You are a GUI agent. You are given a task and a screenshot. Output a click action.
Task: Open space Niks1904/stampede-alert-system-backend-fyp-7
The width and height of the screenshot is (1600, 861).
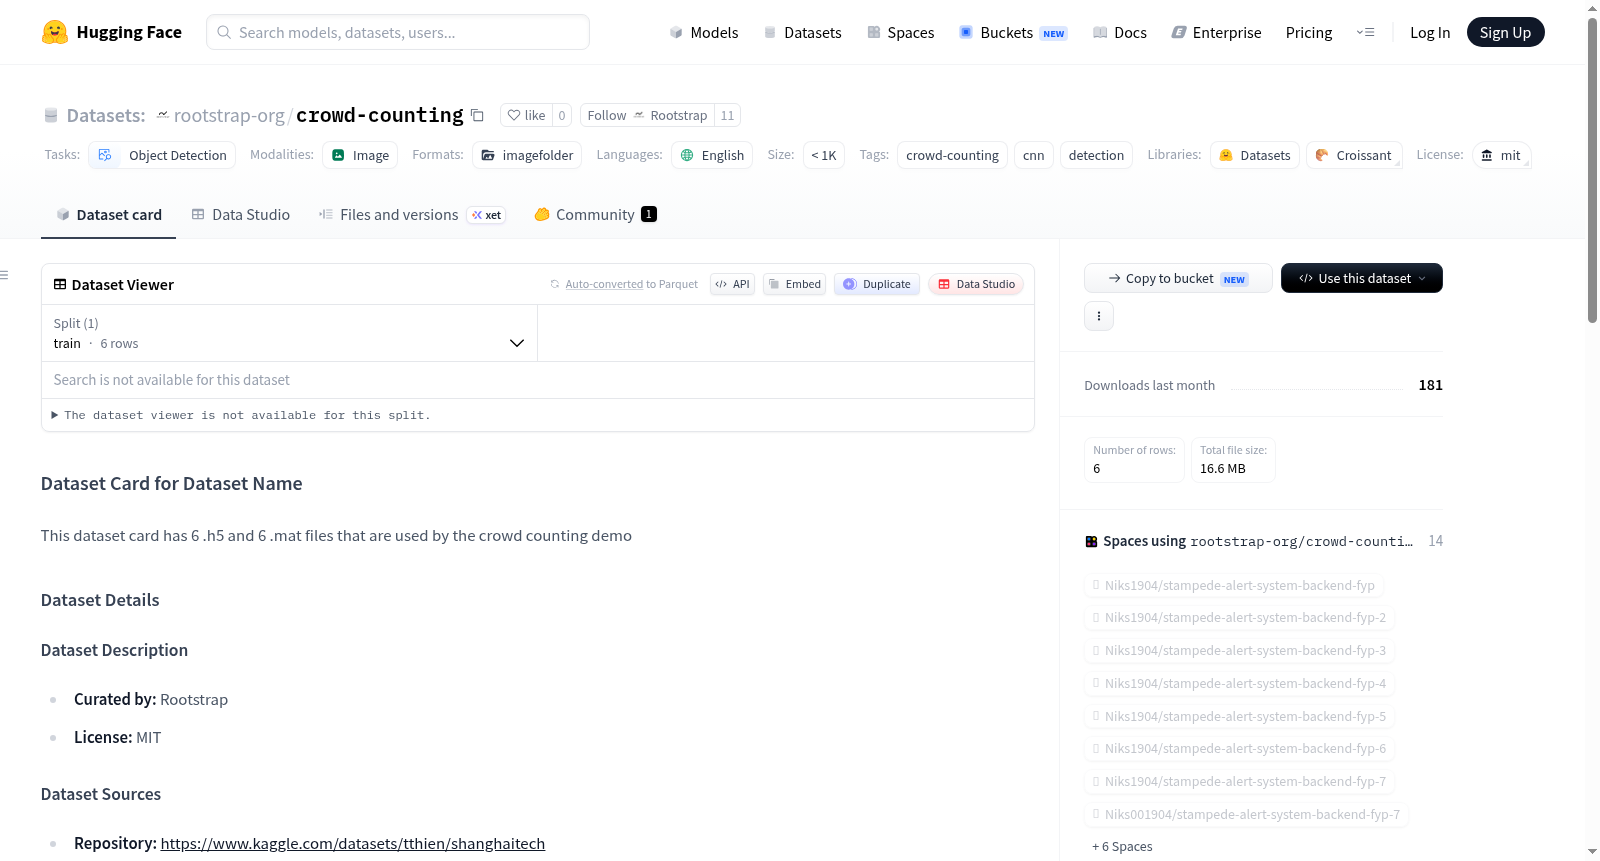pos(1240,781)
